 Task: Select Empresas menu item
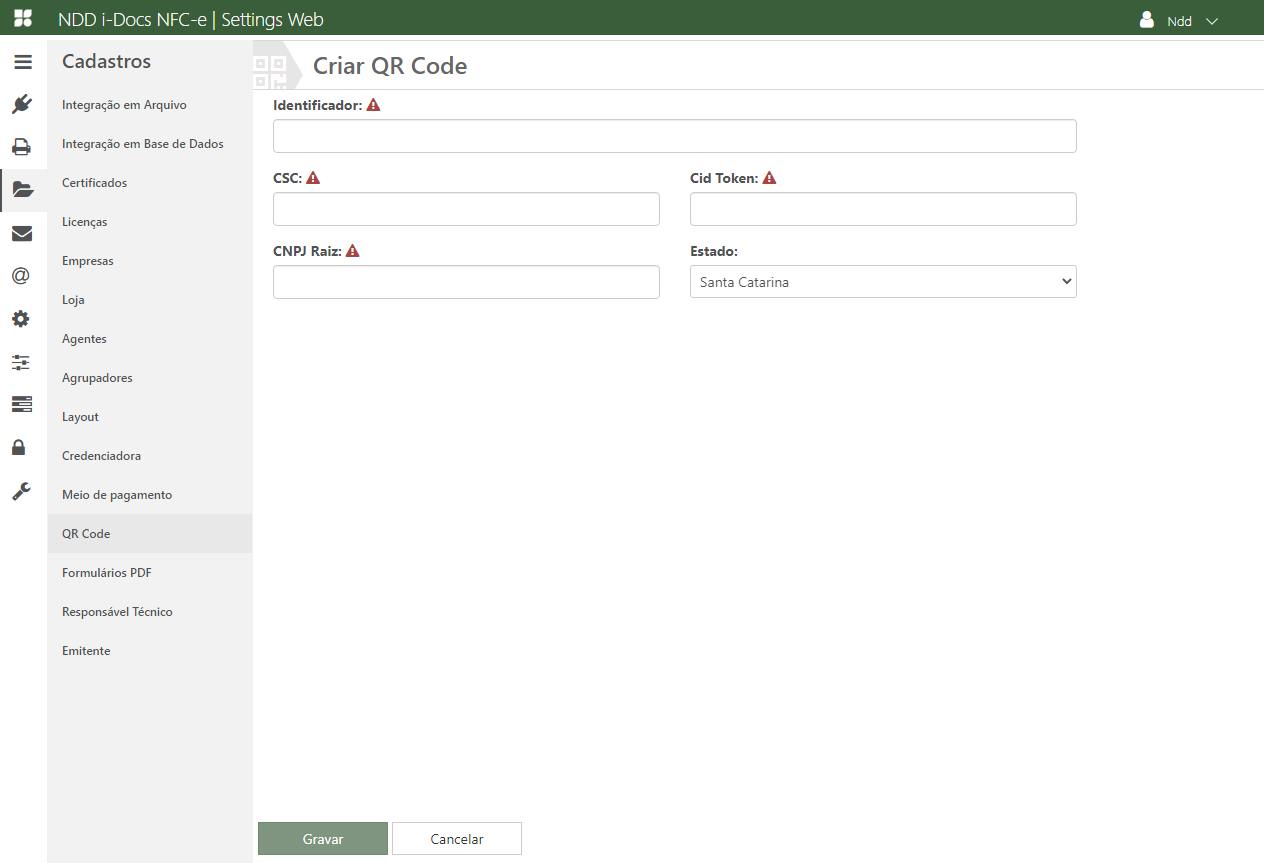[88, 261]
